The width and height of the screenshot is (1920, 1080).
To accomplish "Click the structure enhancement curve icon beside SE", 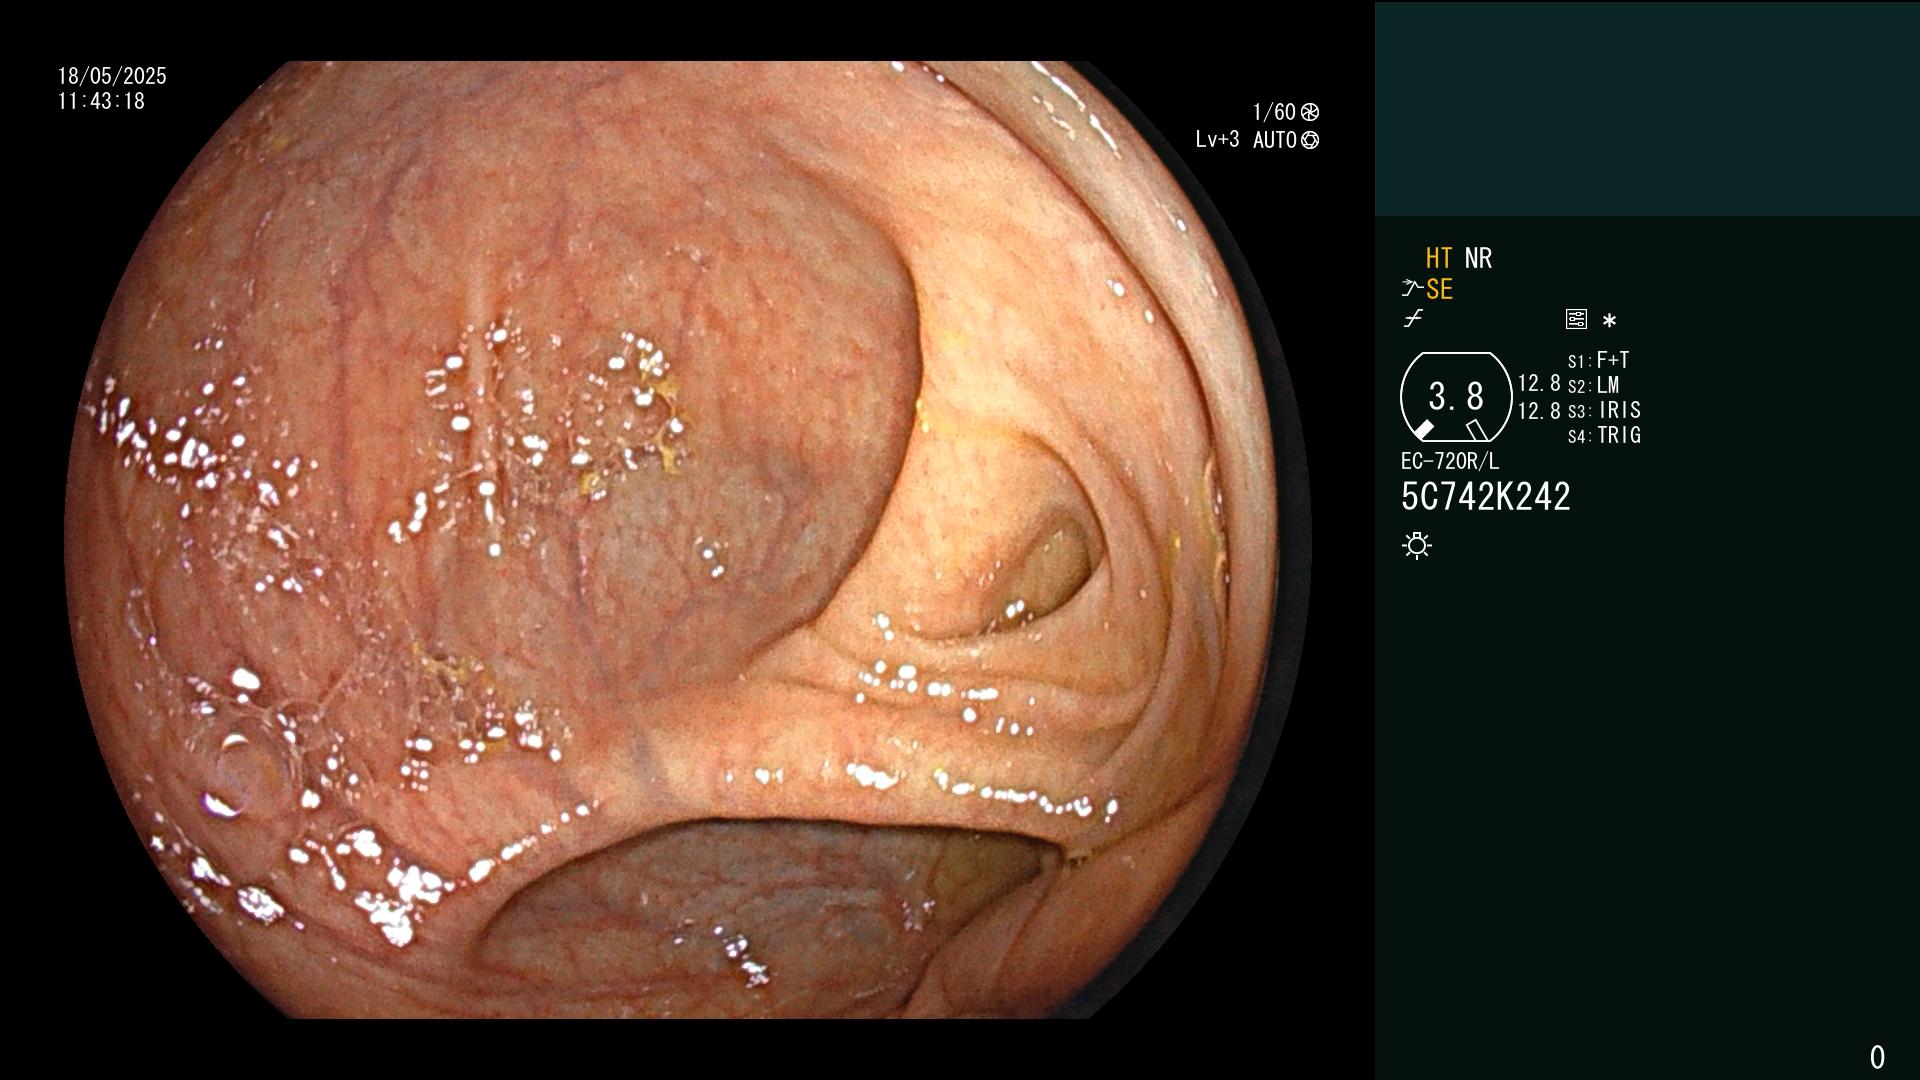I will tap(1412, 289).
